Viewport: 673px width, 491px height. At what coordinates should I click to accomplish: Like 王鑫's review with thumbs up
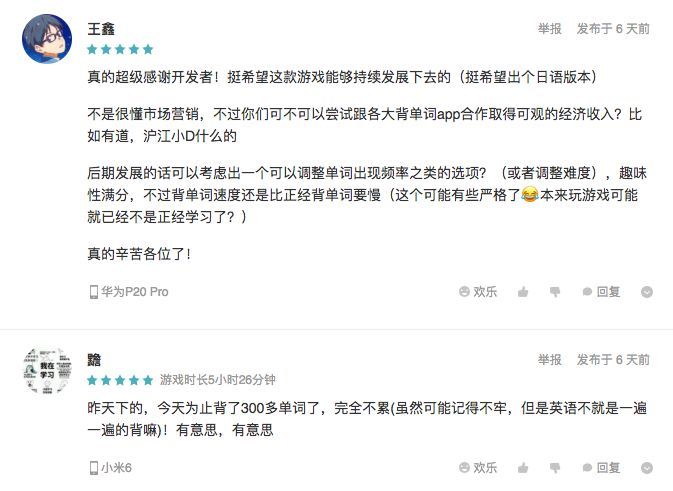522,292
